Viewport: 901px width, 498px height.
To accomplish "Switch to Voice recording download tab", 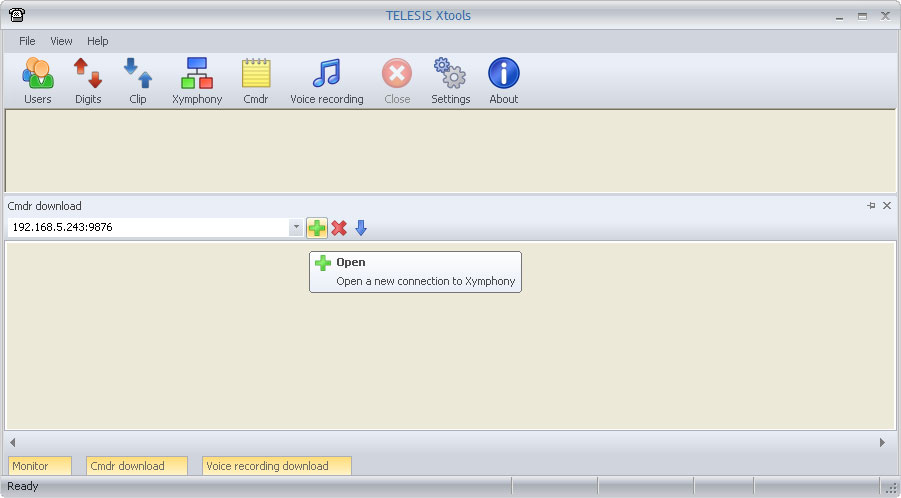I will point(277,466).
